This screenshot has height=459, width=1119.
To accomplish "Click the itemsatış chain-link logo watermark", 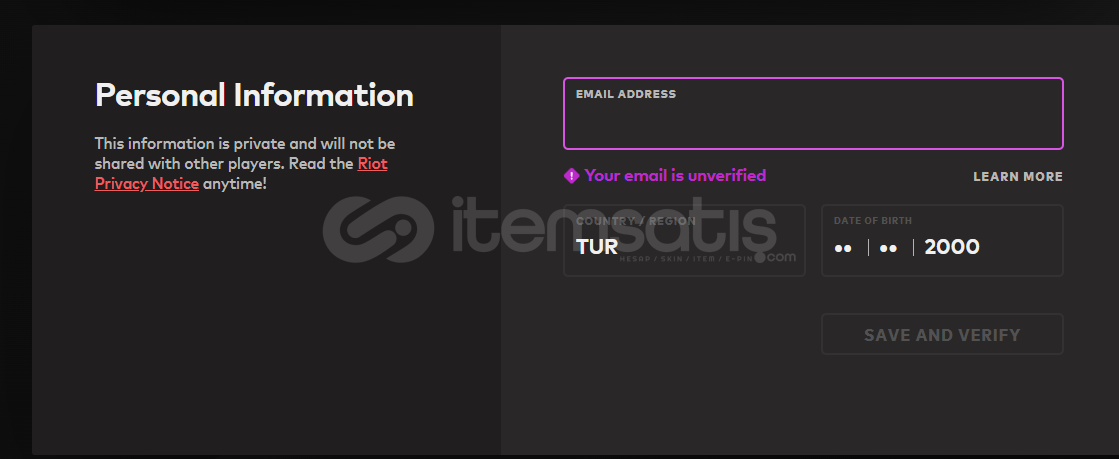I will coord(378,230).
